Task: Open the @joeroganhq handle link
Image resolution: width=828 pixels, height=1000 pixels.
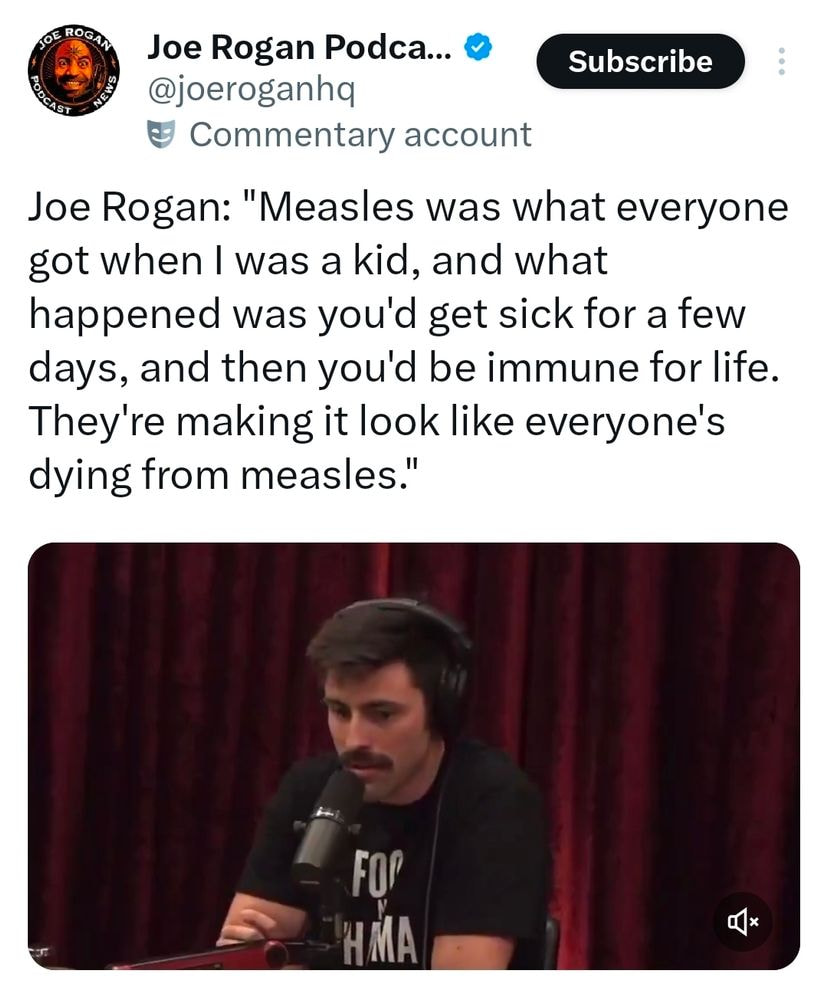Action: point(251,90)
